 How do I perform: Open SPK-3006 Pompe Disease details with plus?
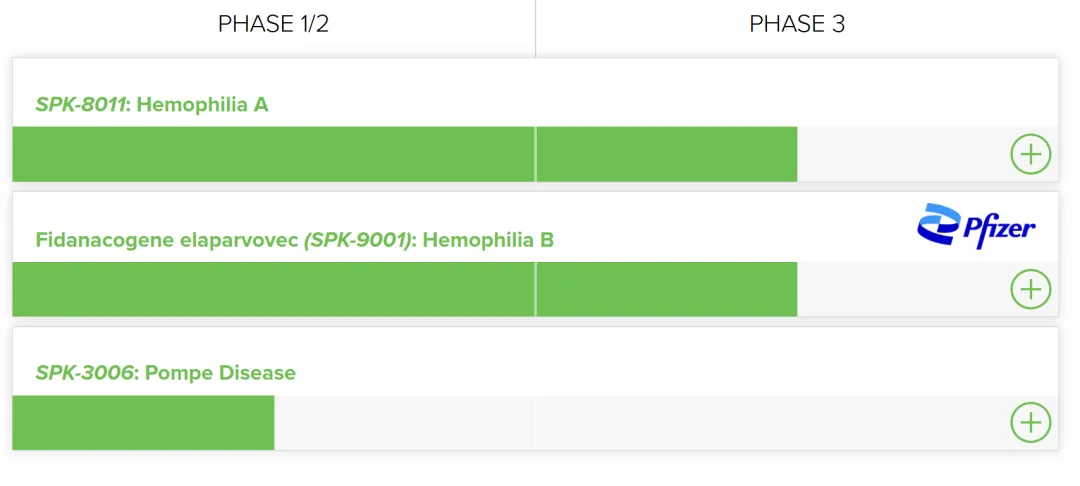1030,422
